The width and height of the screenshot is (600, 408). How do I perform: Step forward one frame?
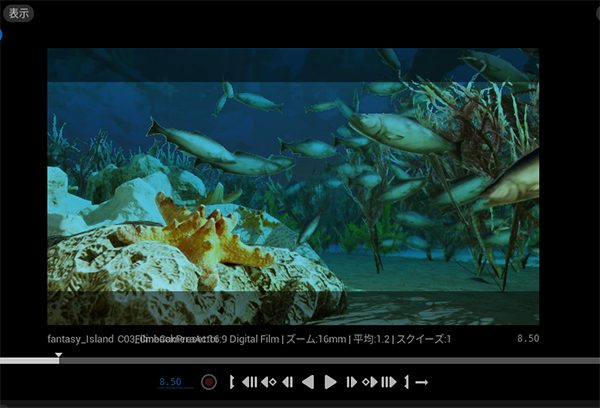351,382
